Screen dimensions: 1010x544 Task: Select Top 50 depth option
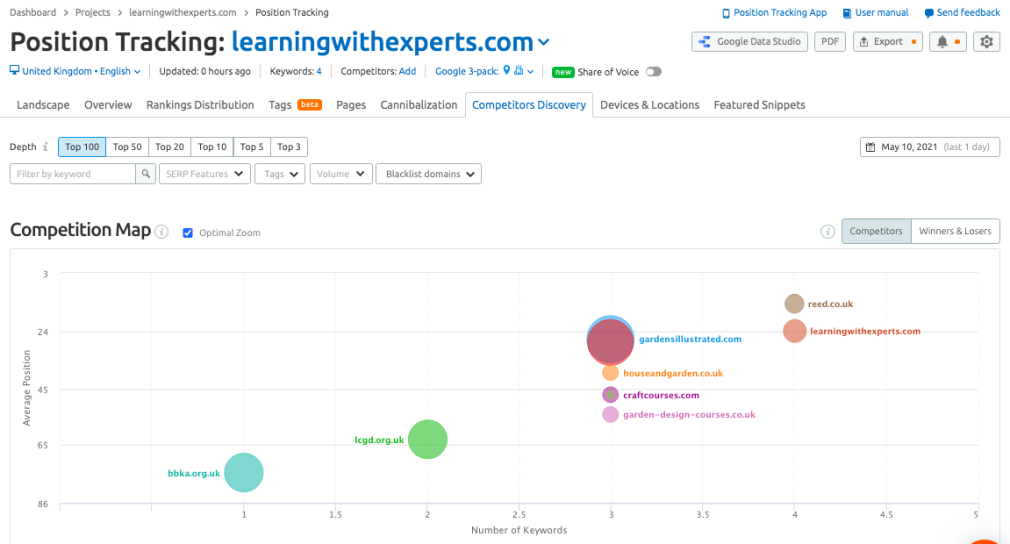coord(127,147)
